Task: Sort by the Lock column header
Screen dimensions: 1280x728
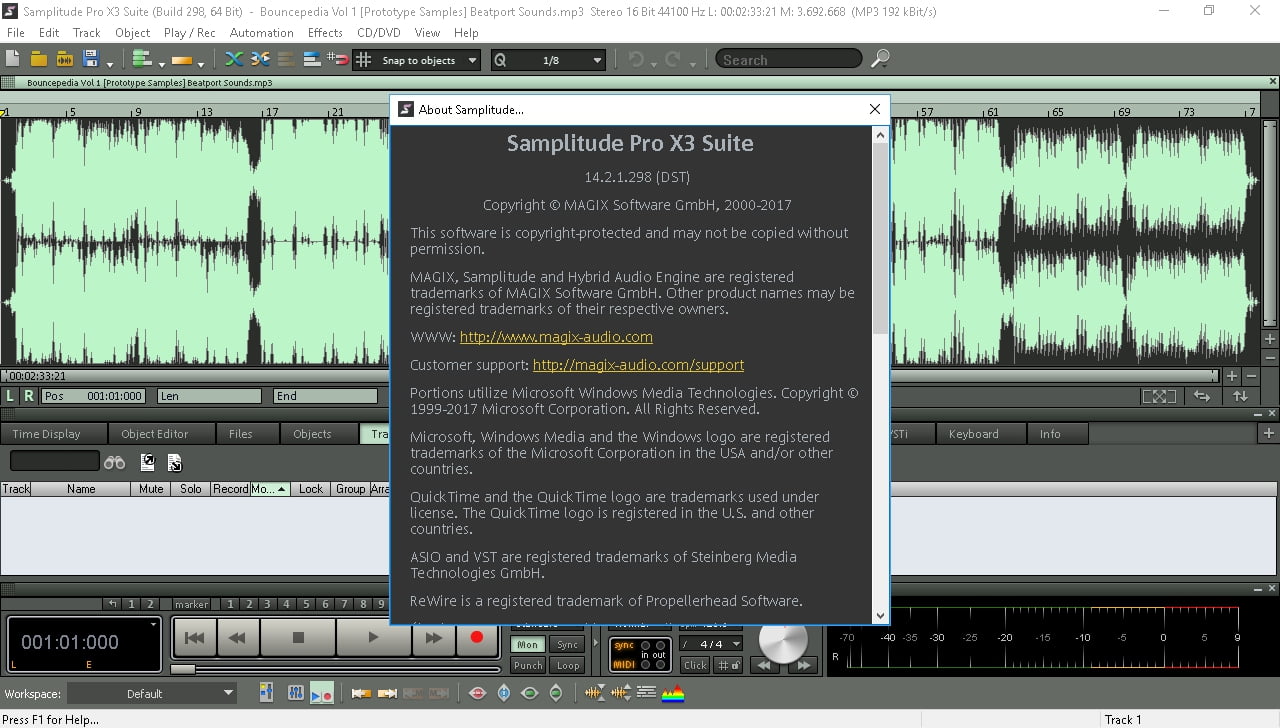Action: pos(311,489)
